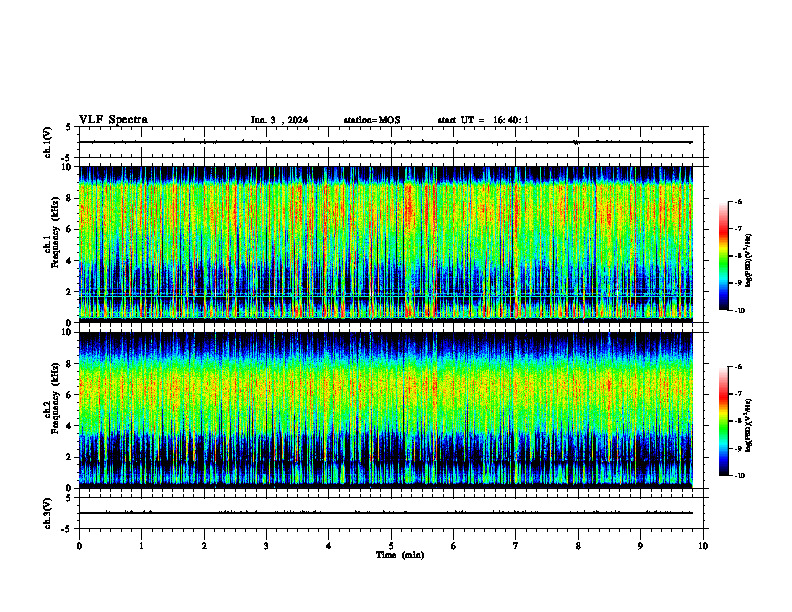Click the 'VLF Spectra' title text

pyautogui.click(x=113, y=120)
